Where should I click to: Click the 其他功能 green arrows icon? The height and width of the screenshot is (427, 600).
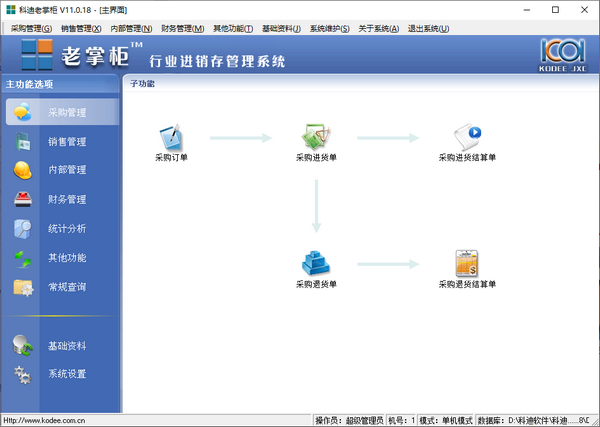click(23, 258)
